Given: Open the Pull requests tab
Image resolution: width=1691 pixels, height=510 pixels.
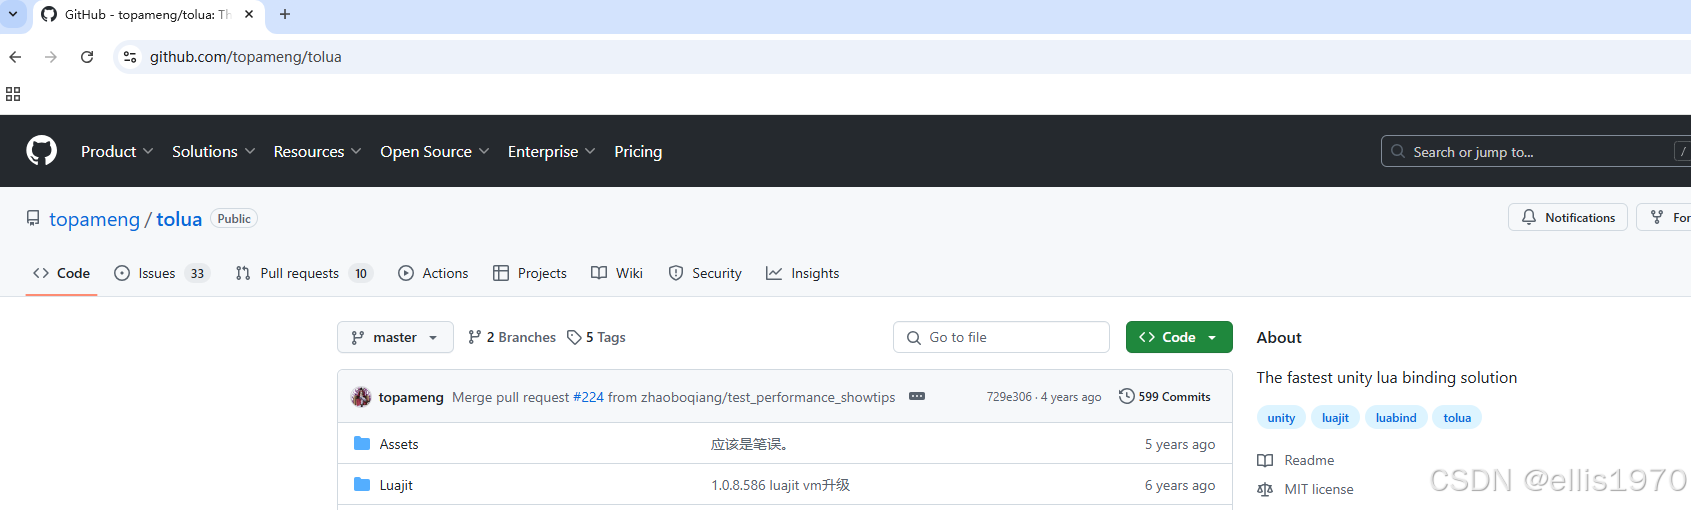Looking at the screenshot, I should (304, 273).
